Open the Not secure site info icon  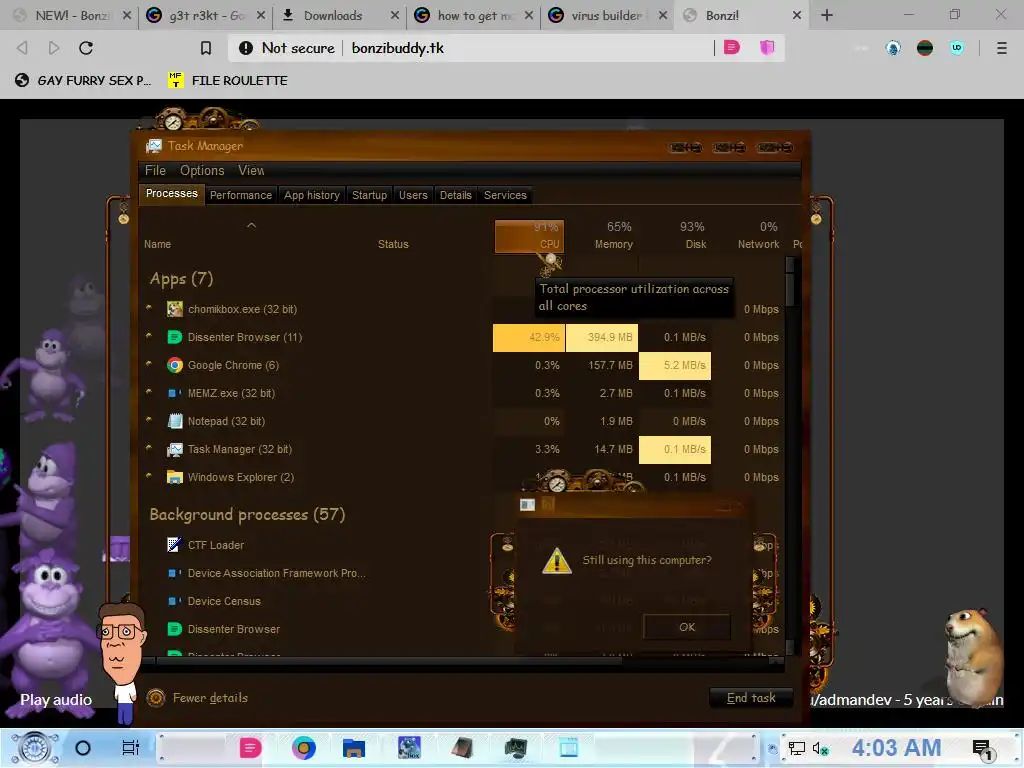point(246,48)
